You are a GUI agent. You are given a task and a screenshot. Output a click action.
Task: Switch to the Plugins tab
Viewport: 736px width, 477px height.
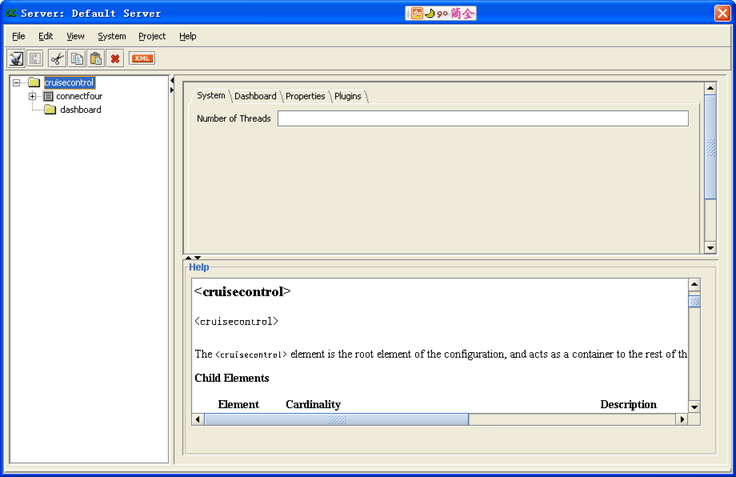(x=348, y=96)
